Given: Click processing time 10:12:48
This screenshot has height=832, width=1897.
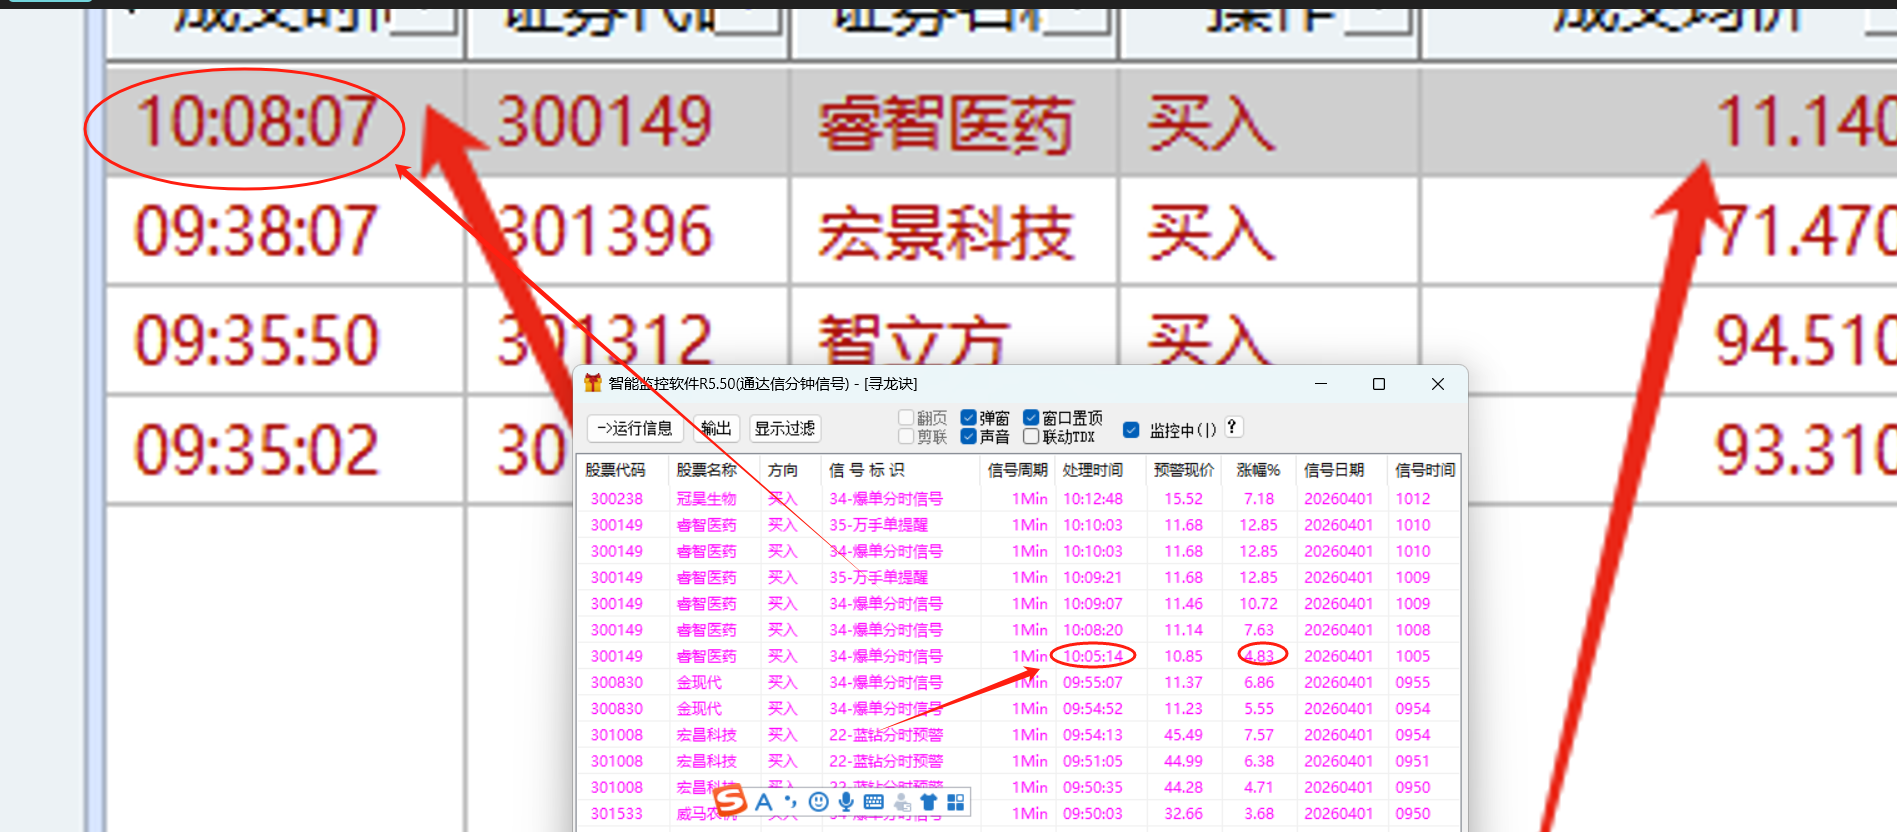Looking at the screenshot, I should (x=1092, y=498).
